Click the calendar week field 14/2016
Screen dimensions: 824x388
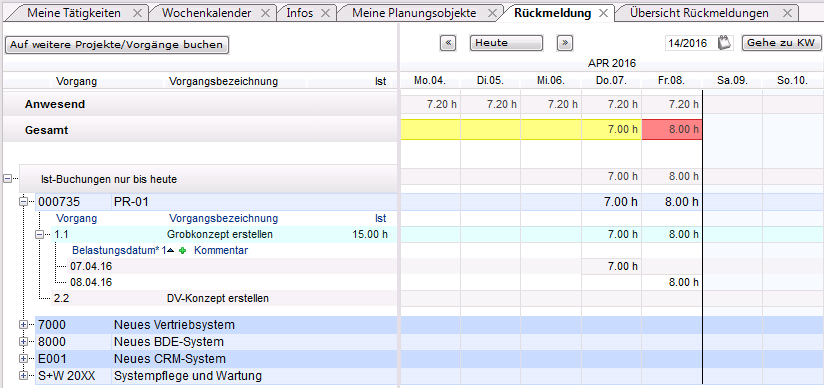click(x=691, y=43)
